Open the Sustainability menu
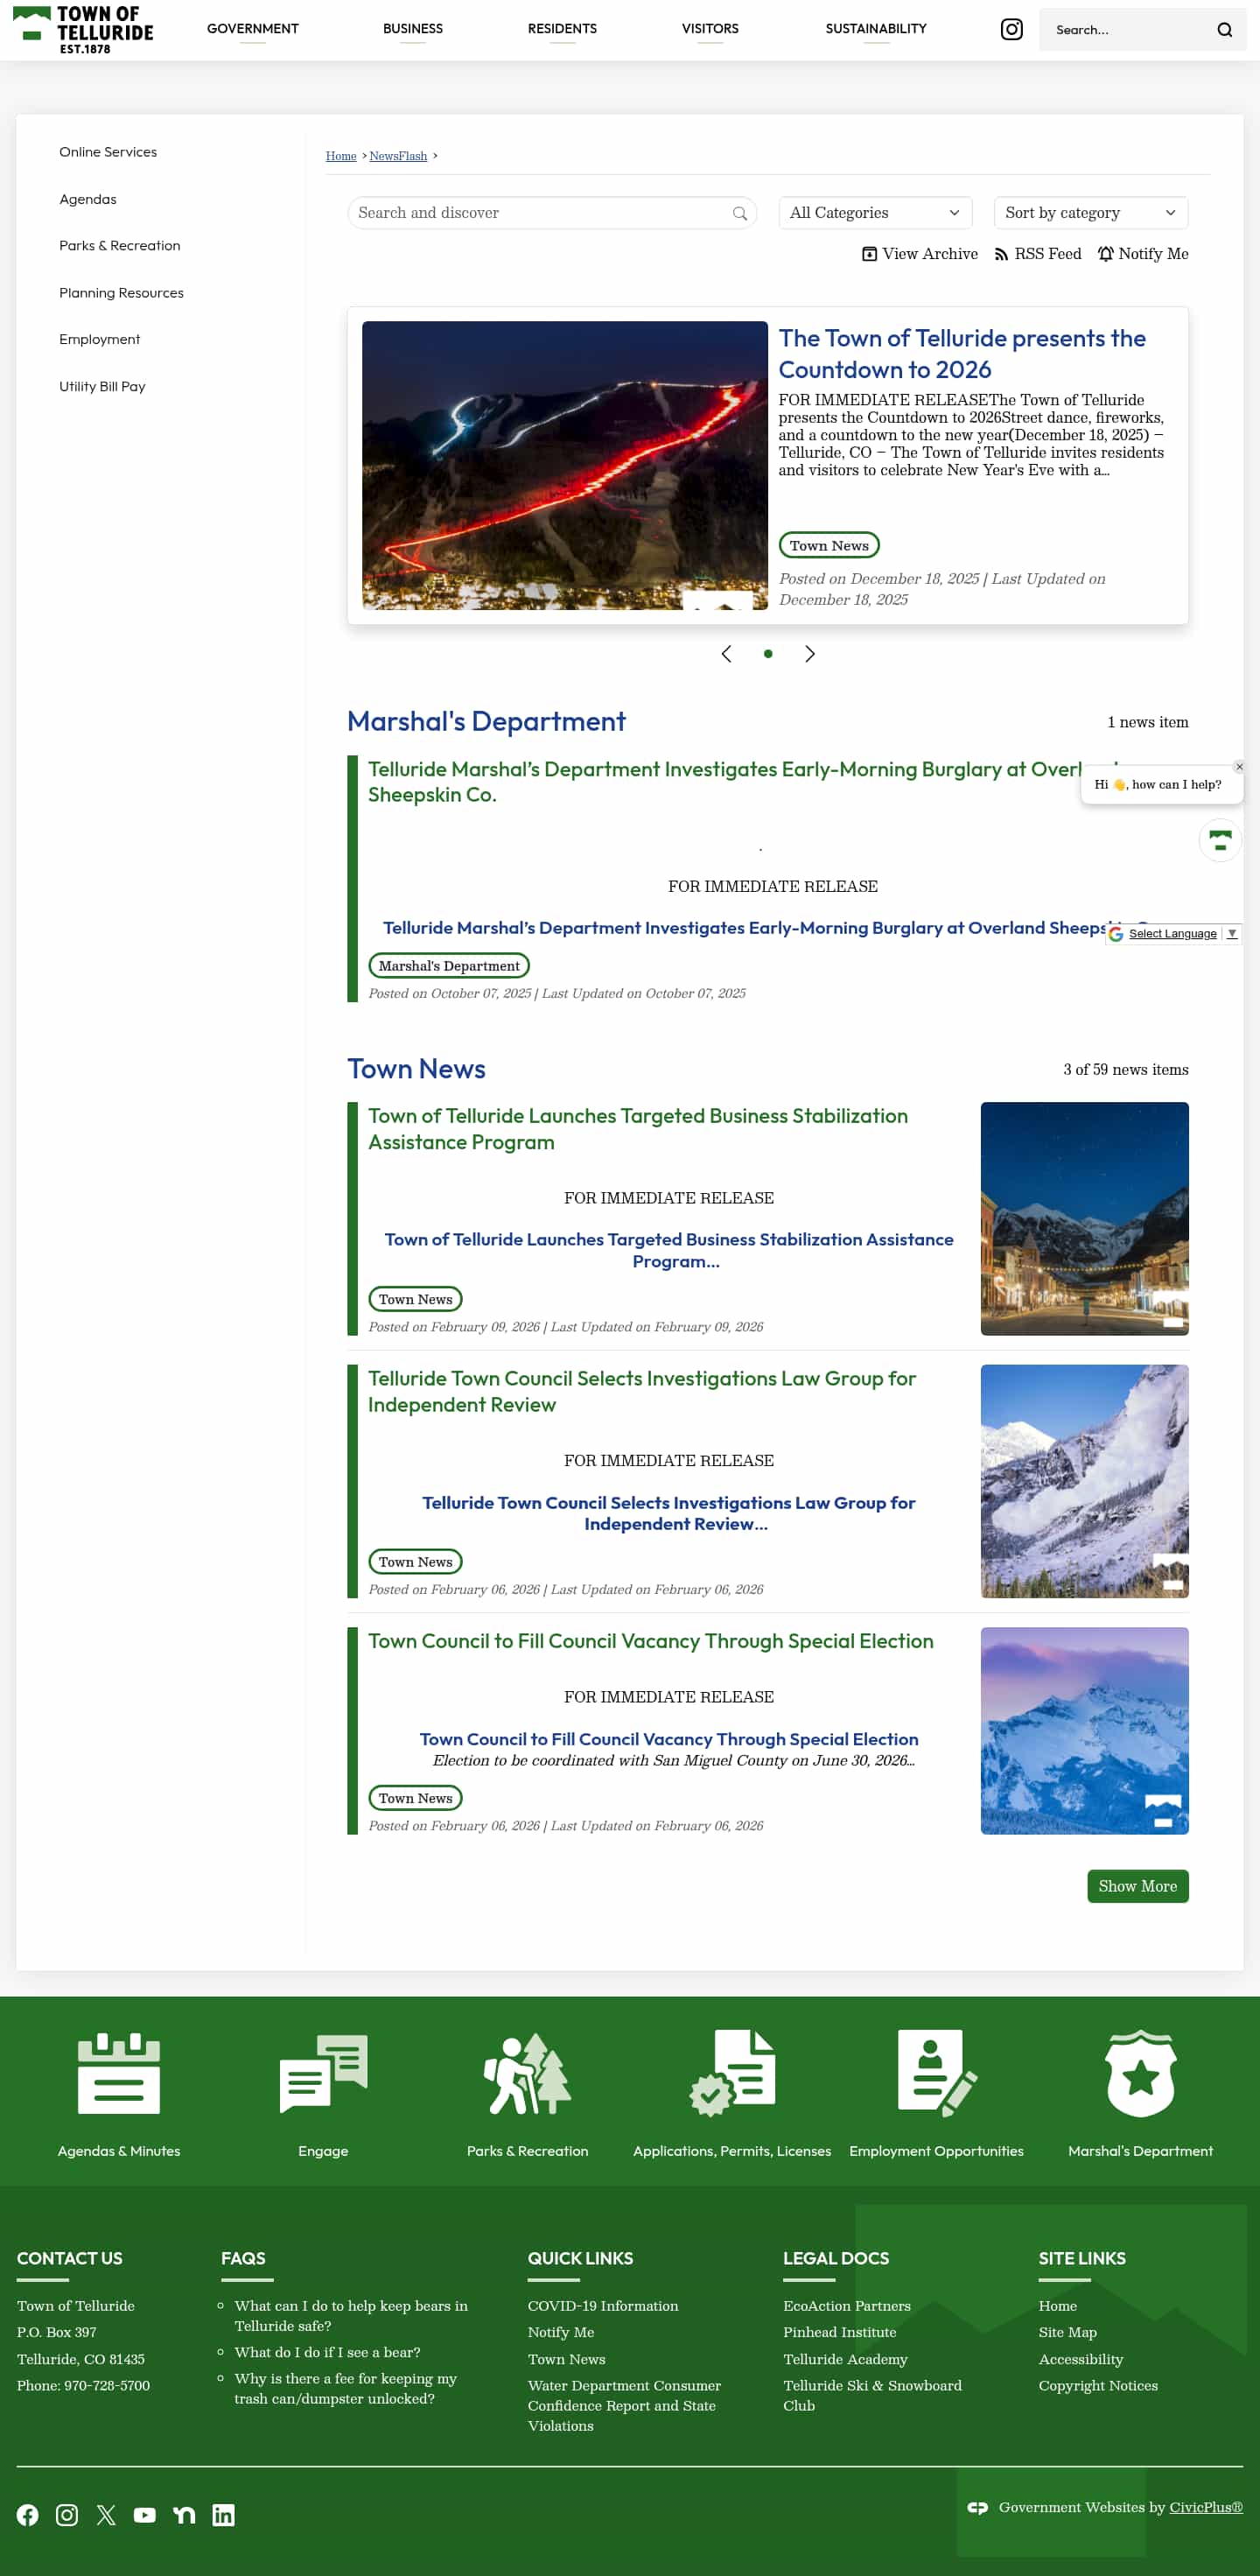 click(x=876, y=29)
